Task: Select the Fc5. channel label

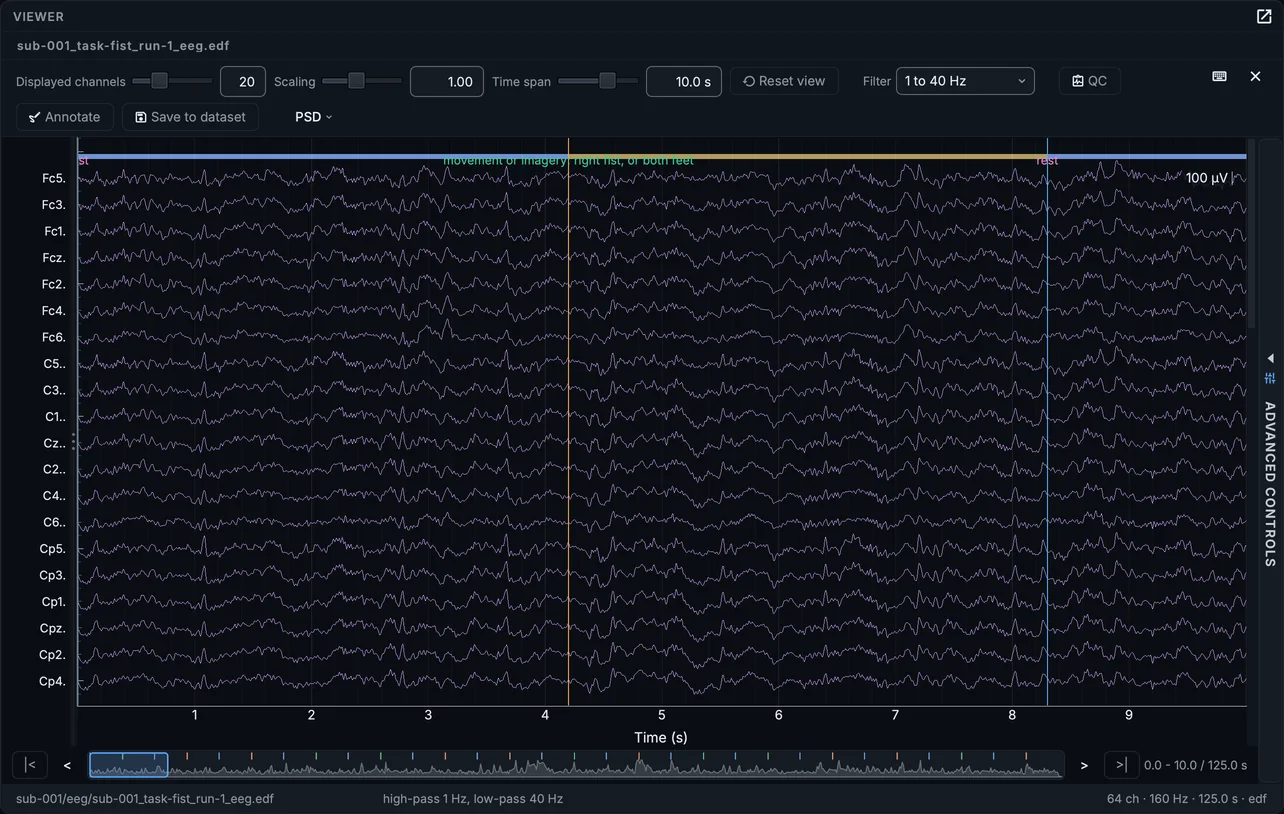Action: 54,178
